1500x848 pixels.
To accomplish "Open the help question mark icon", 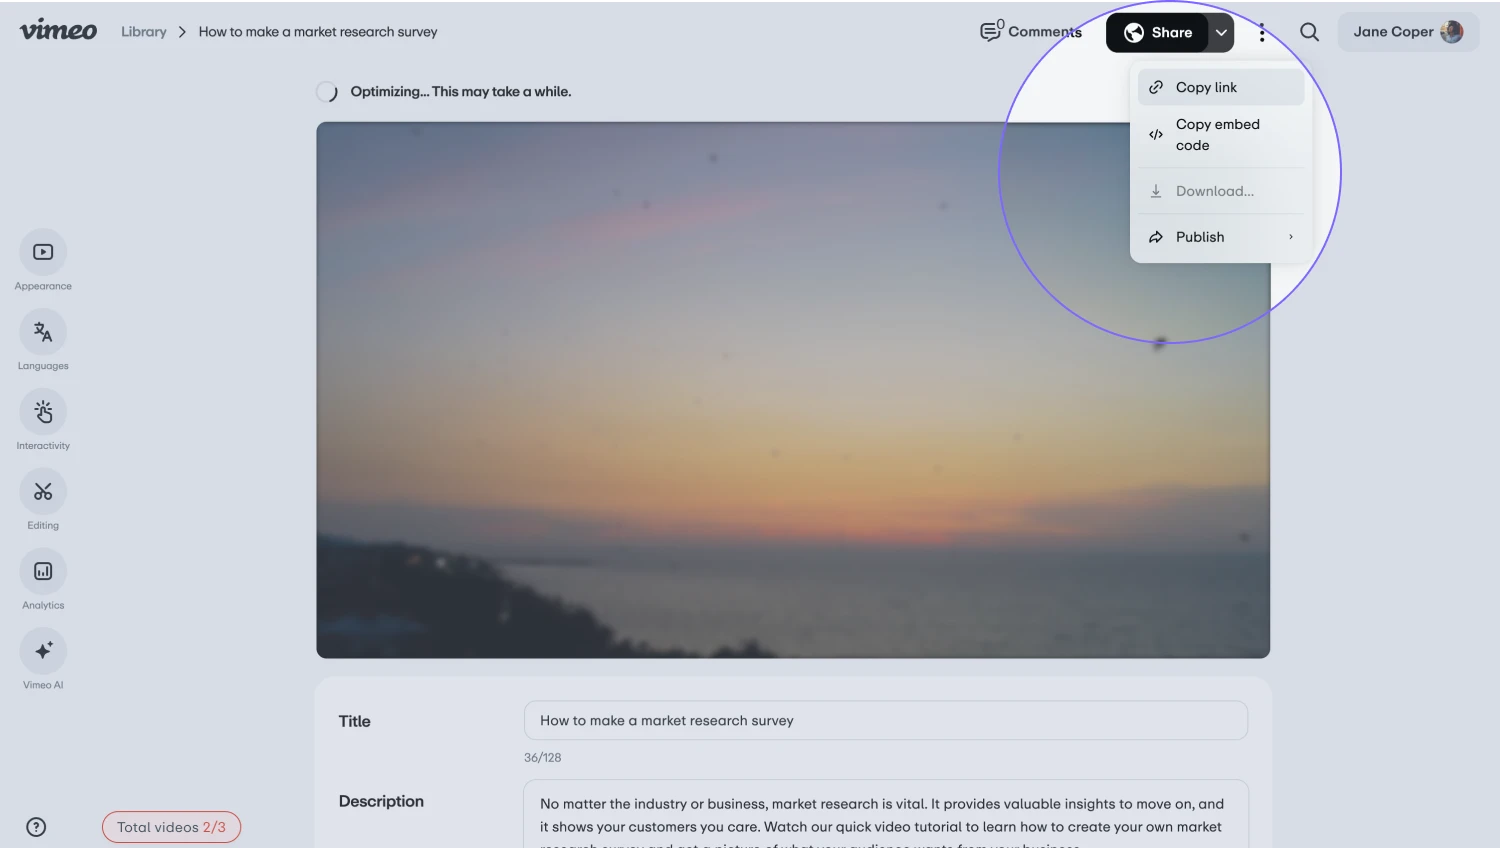I will click(36, 827).
